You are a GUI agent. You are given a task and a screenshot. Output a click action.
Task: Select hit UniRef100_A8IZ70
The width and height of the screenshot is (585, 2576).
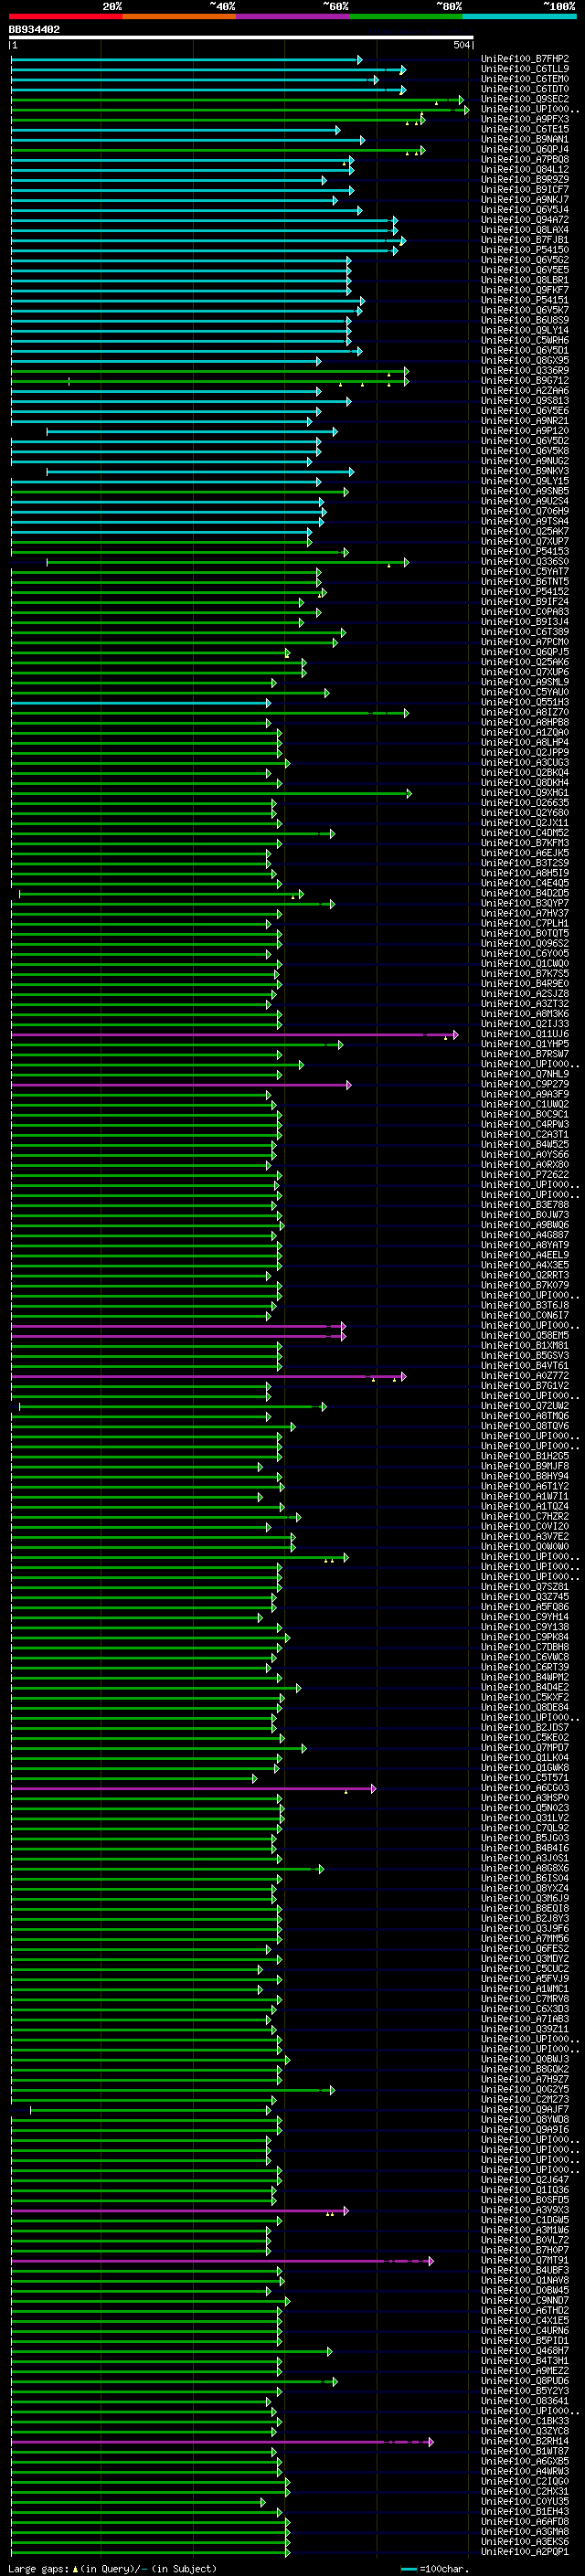click(x=524, y=713)
